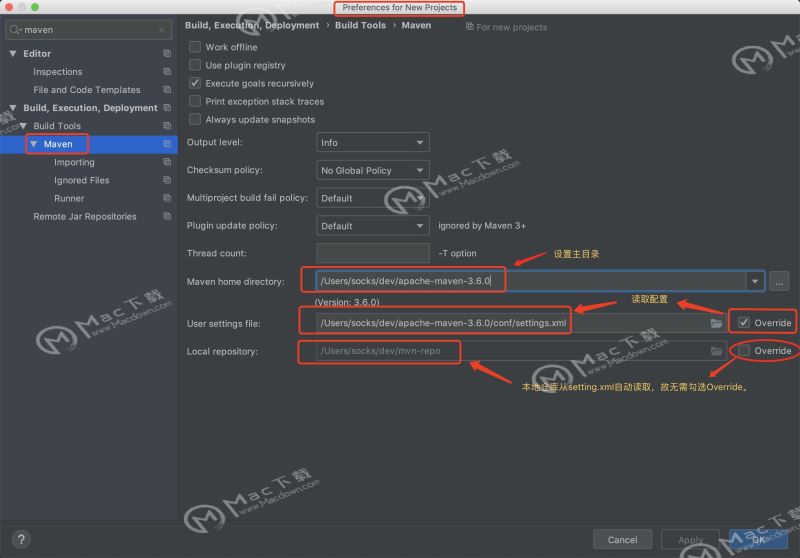Click the Maven home directory path field
The height and width of the screenshot is (558, 800).
pyautogui.click(x=531, y=281)
